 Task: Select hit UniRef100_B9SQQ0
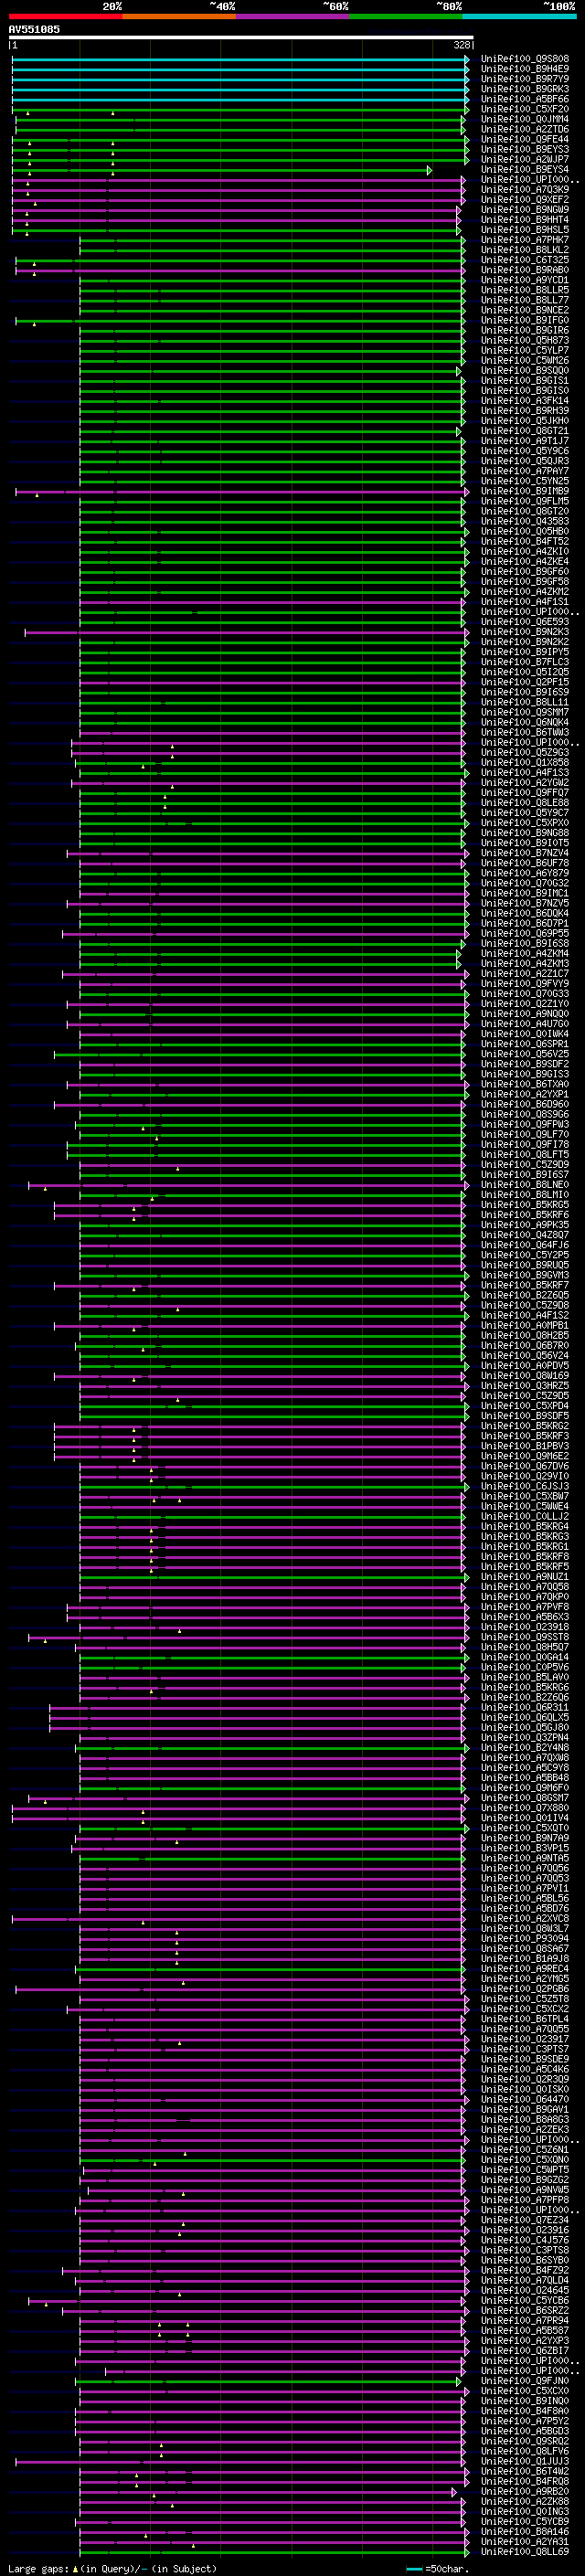(525, 371)
